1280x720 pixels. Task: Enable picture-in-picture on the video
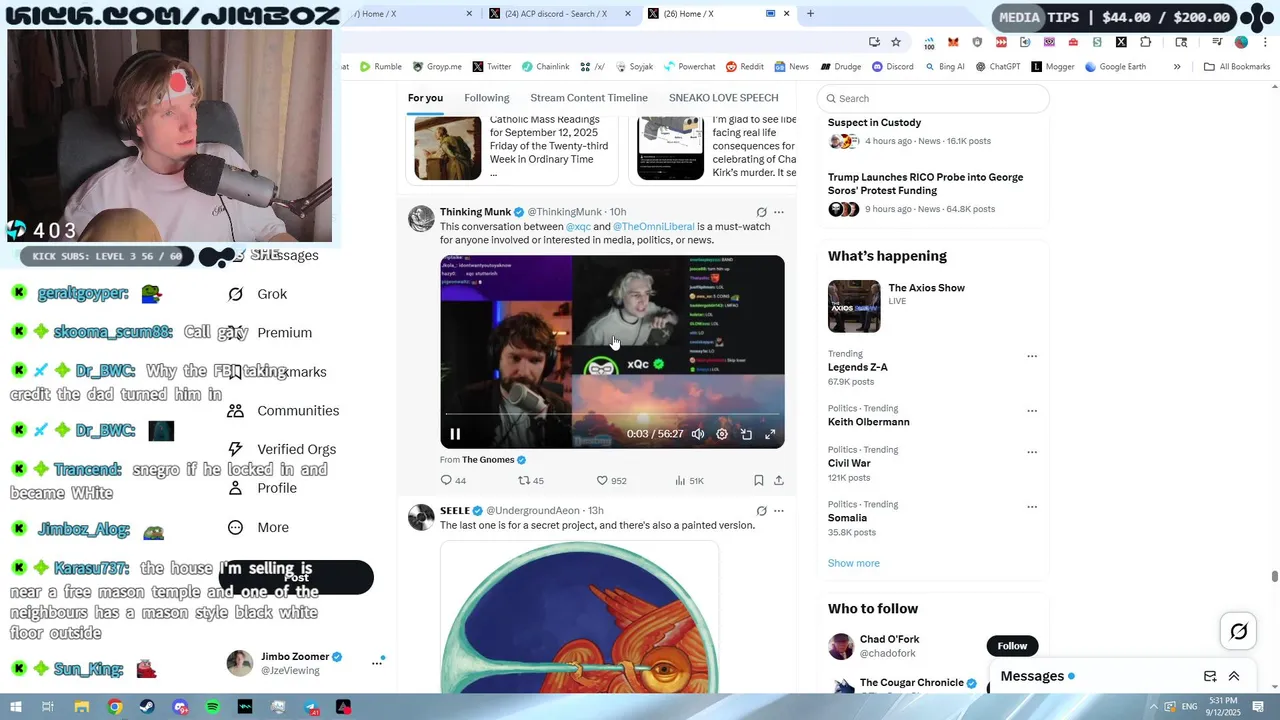(x=746, y=434)
